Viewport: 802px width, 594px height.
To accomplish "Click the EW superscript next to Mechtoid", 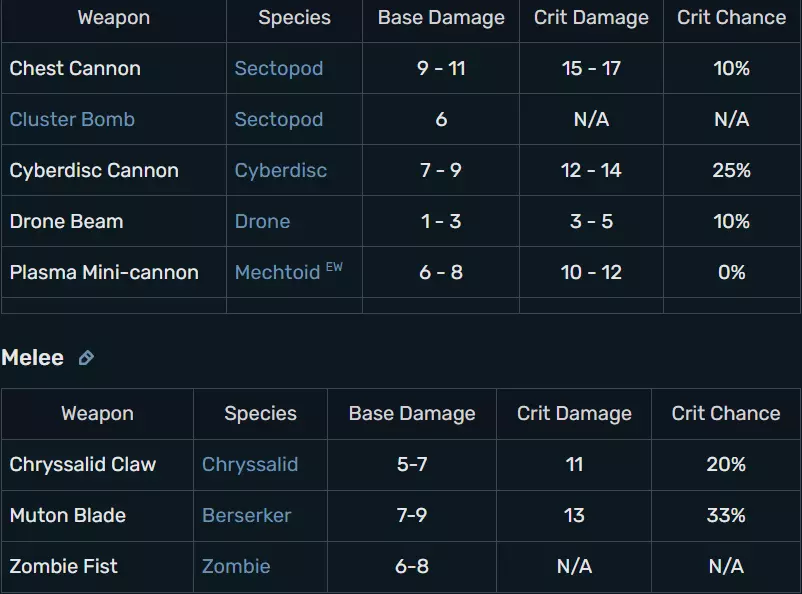I will click(x=334, y=267).
